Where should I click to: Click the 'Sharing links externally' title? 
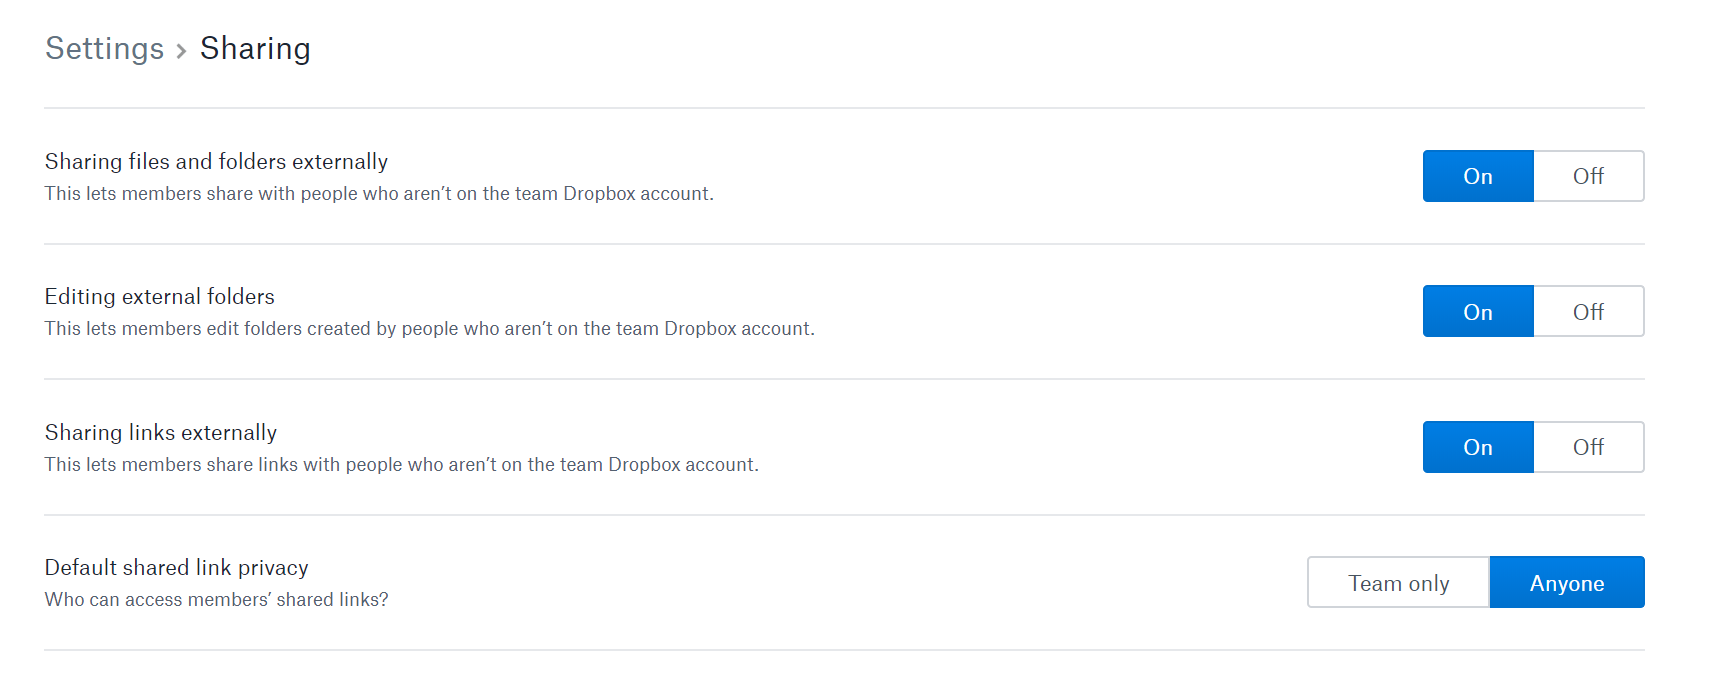[161, 432]
